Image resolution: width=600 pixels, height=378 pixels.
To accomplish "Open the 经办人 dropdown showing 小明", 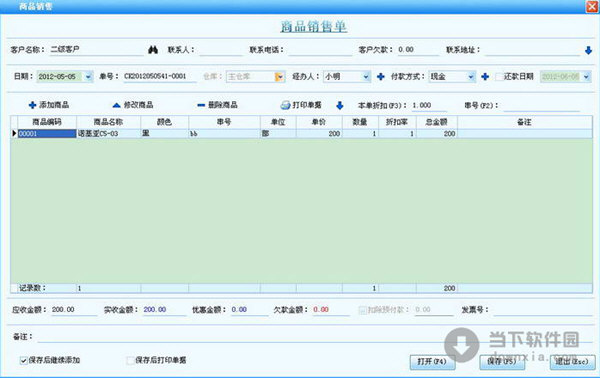I will [366, 77].
